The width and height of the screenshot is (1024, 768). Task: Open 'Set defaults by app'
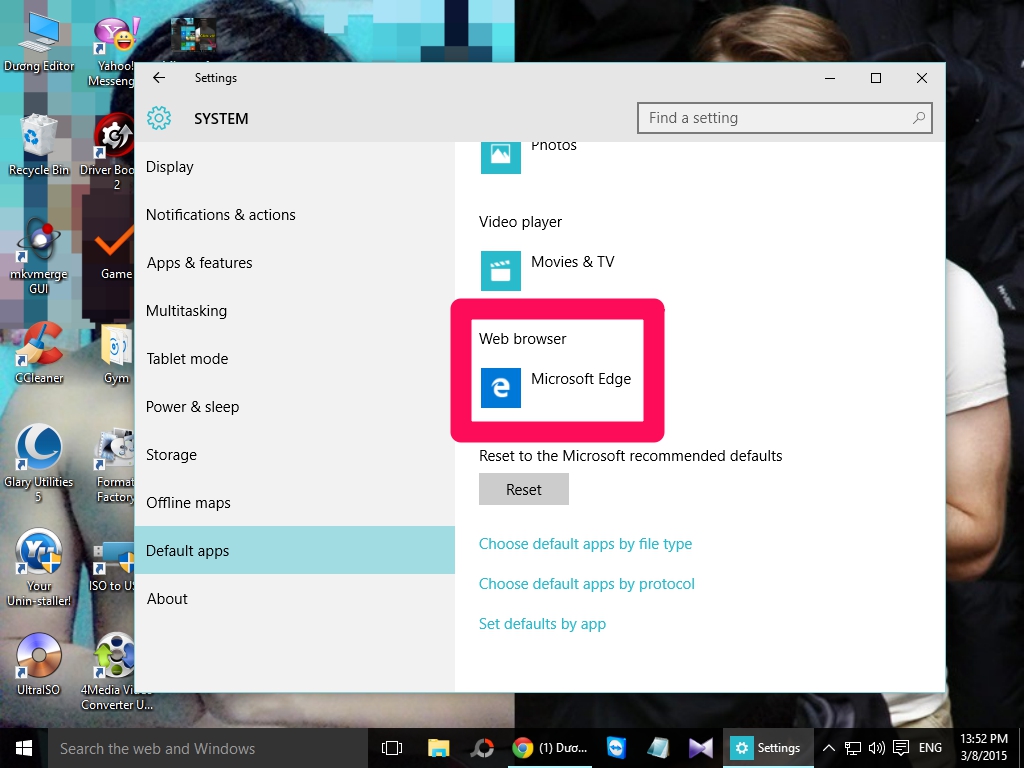(543, 623)
